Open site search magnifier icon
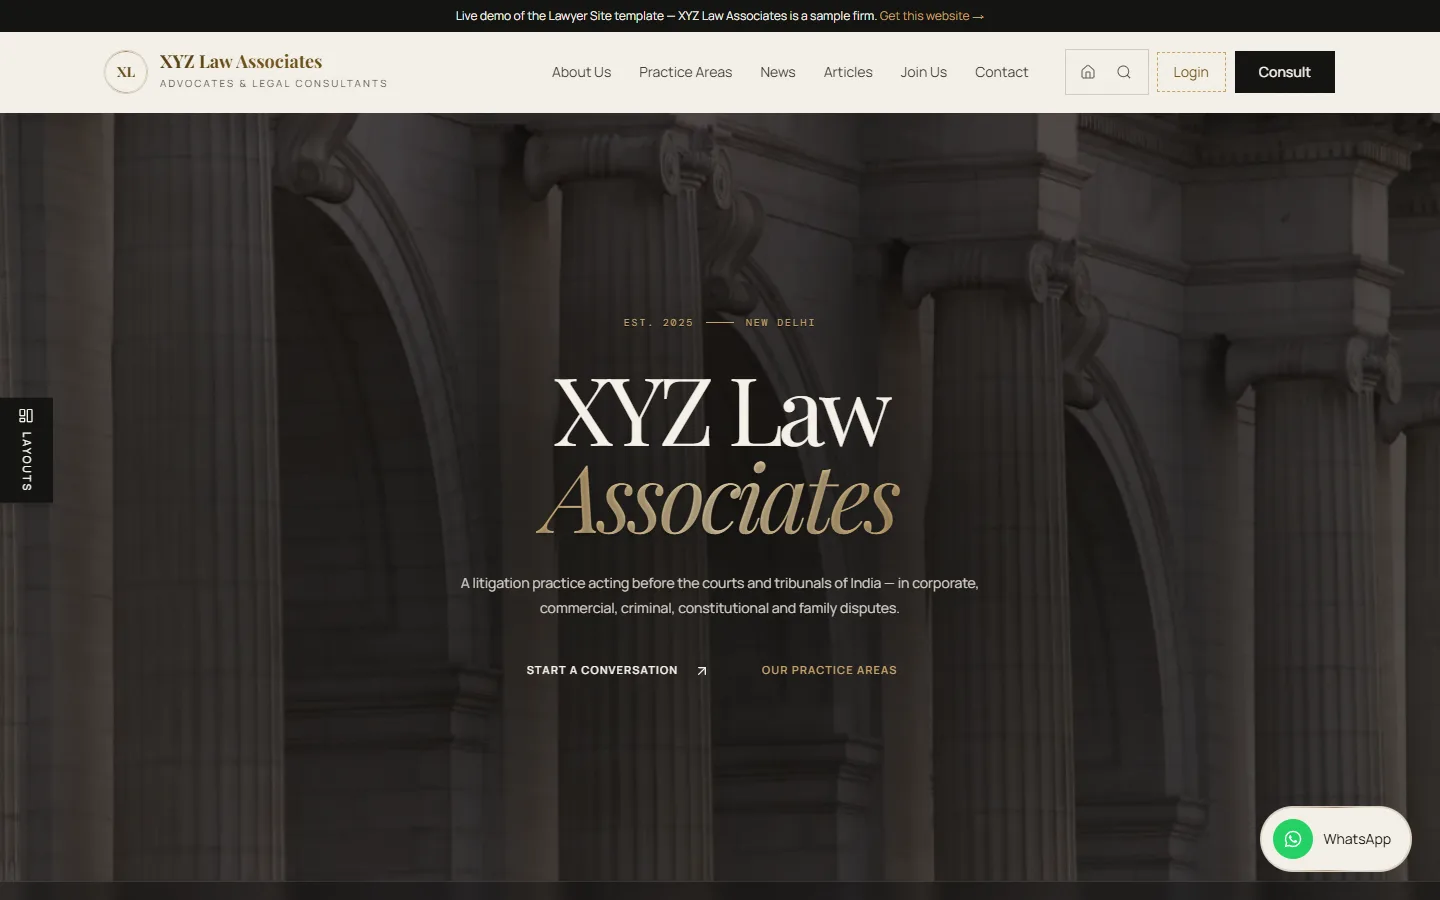This screenshot has height=900, width=1440. pyautogui.click(x=1124, y=72)
